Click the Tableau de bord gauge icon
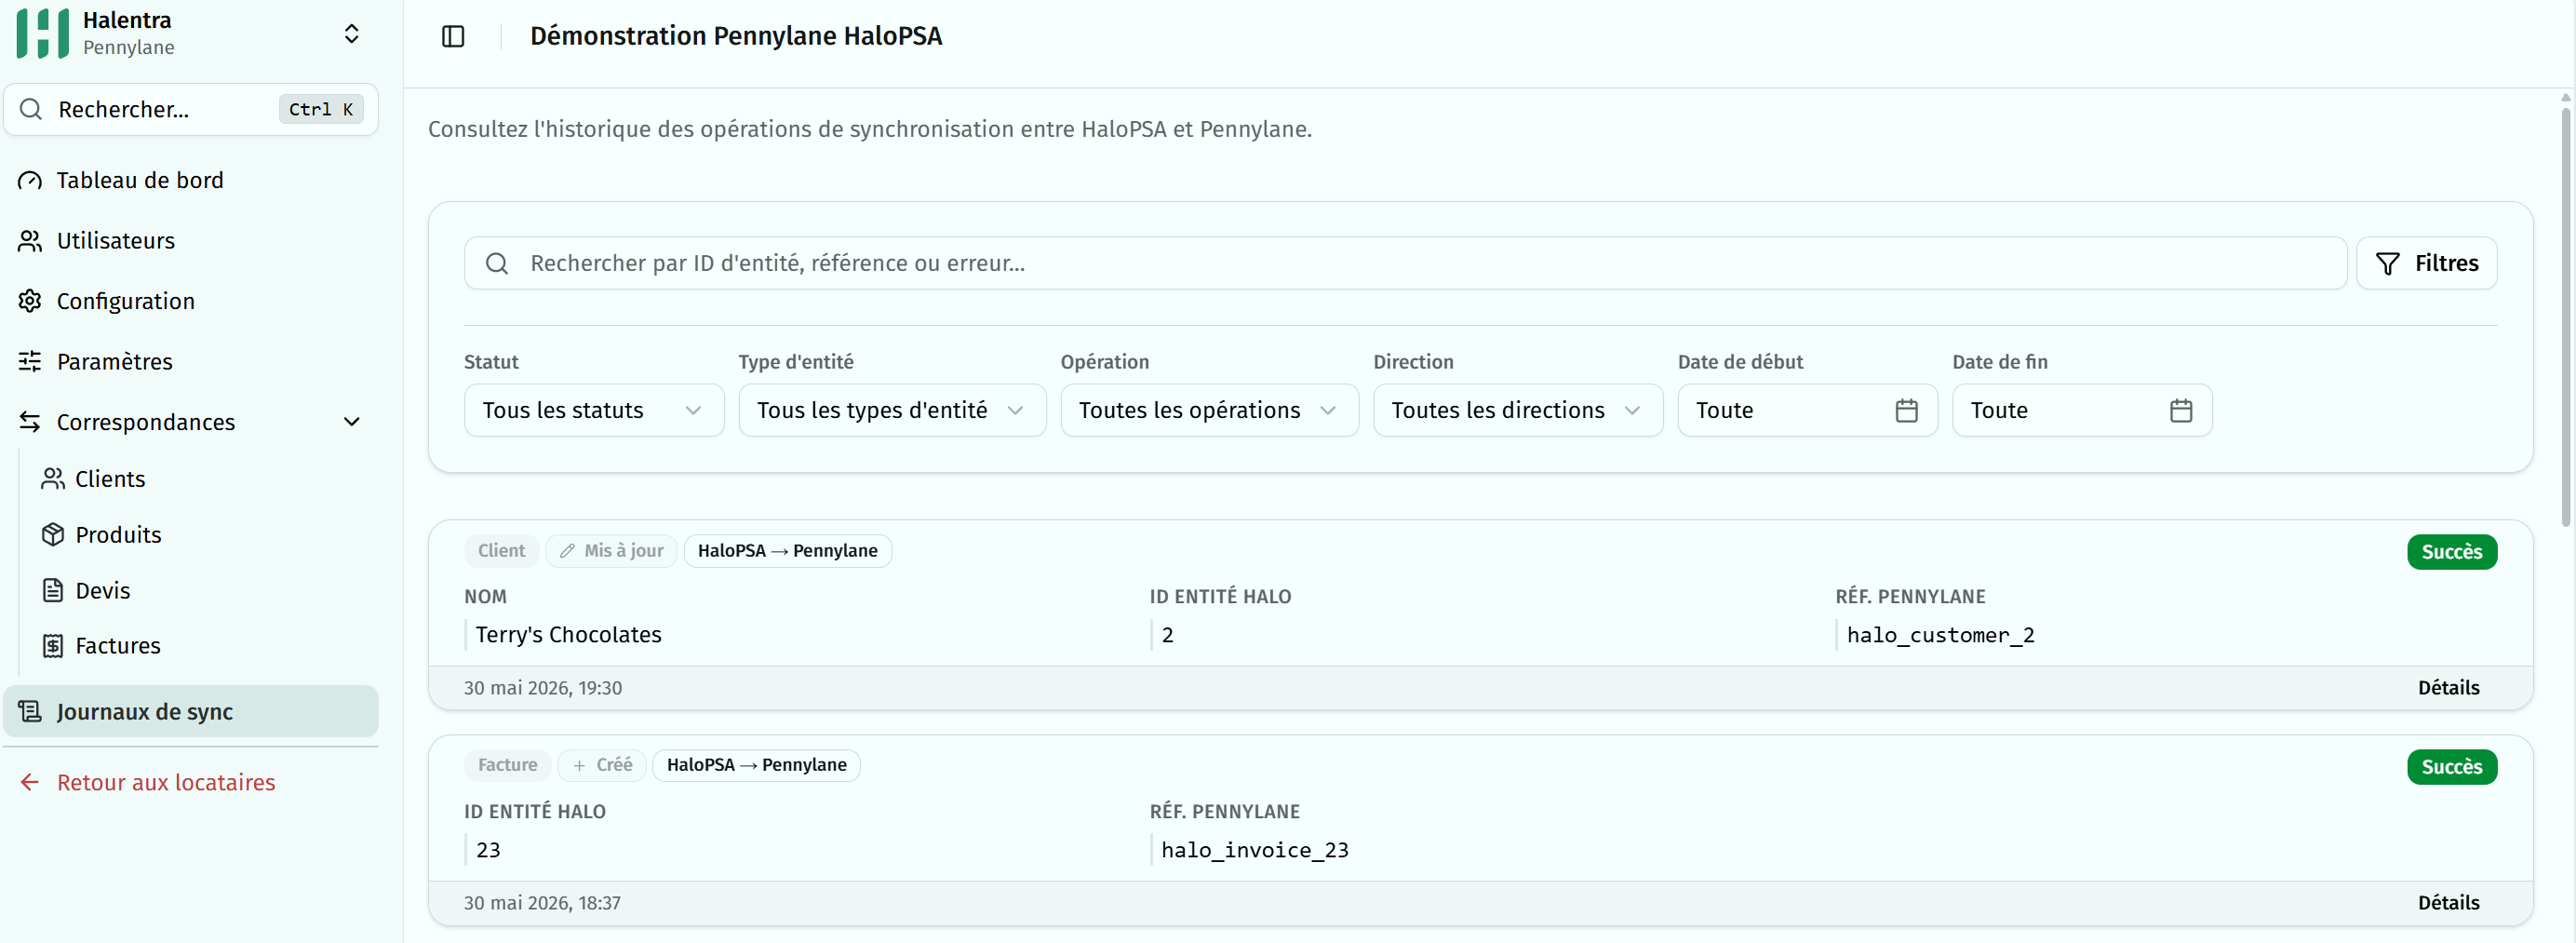Viewport: 2576px width, 943px height. coord(30,180)
